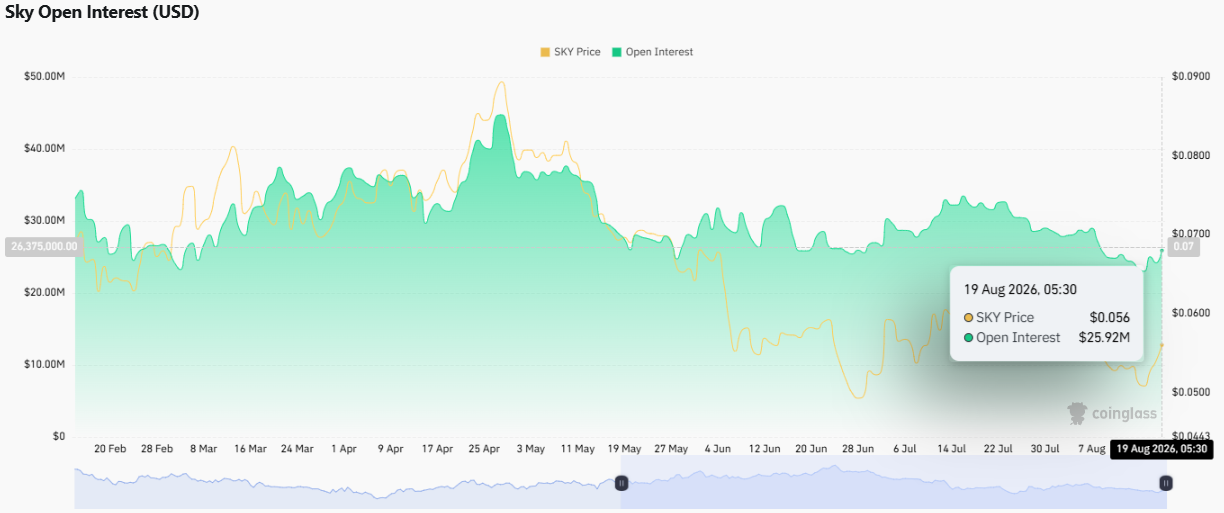Click the black 19 Aug 2026, 05:30 axis marker

pos(1160,450)
